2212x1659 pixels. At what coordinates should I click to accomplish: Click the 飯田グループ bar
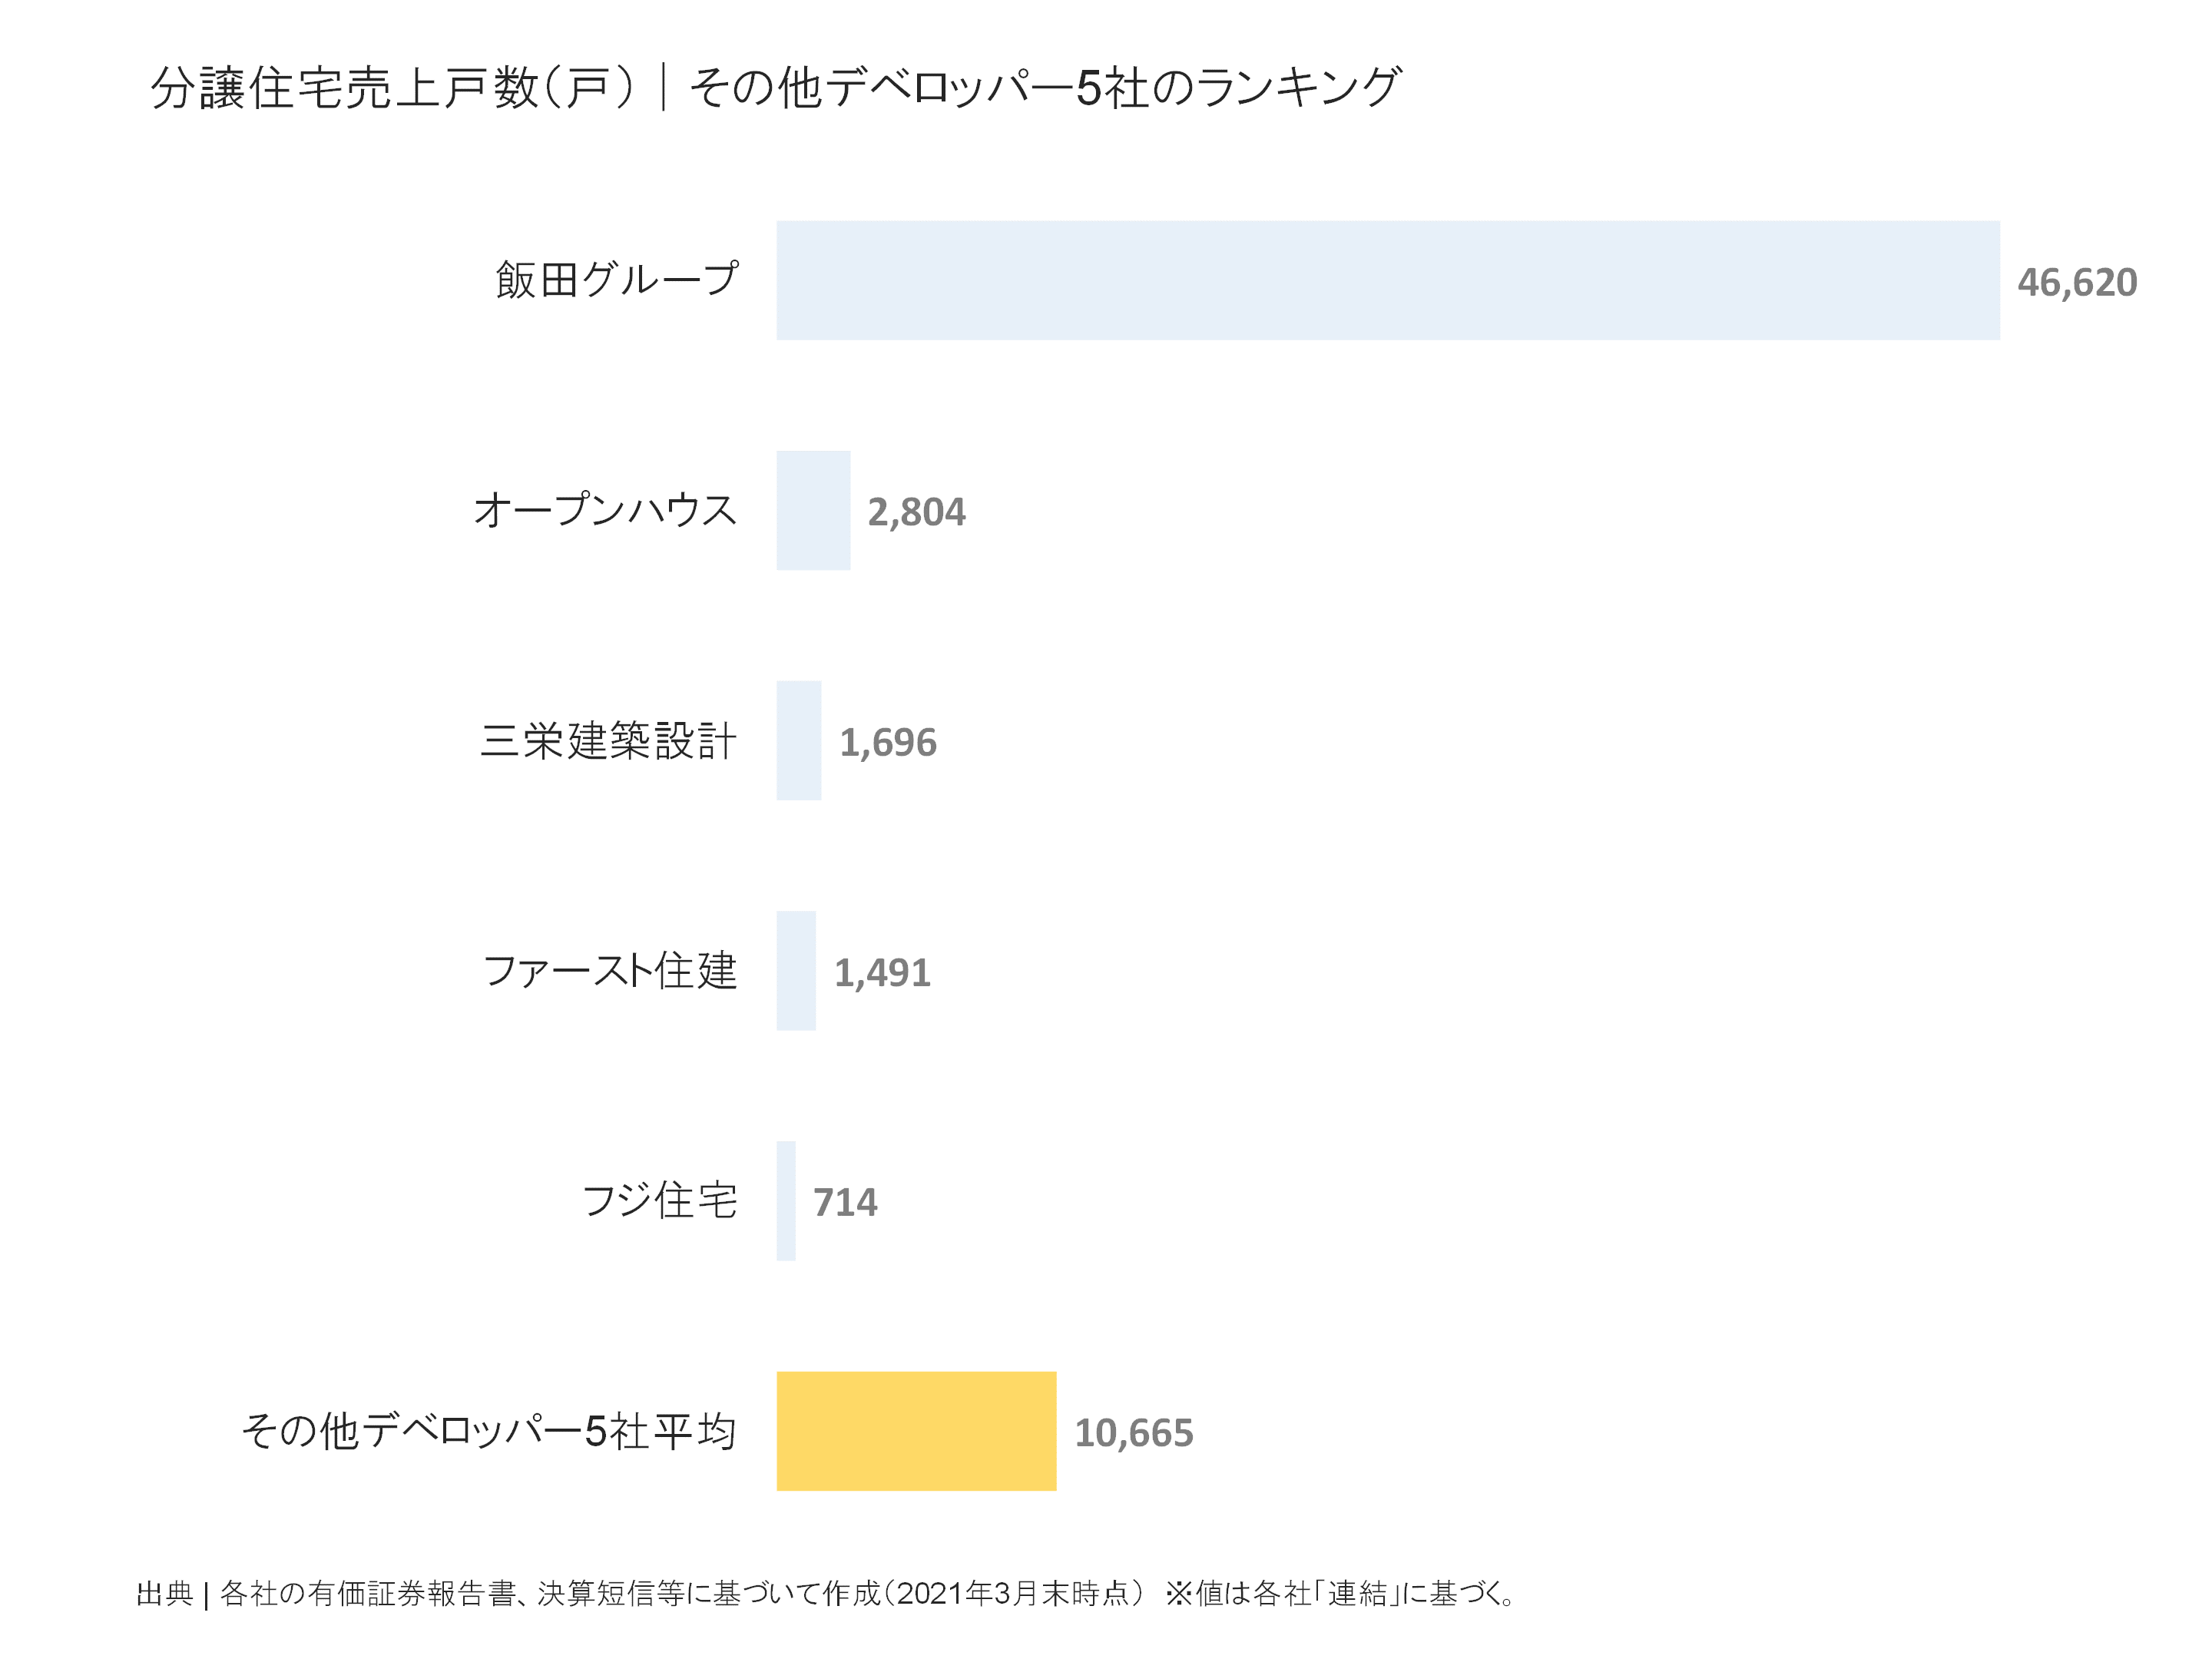coord(1387,280)
